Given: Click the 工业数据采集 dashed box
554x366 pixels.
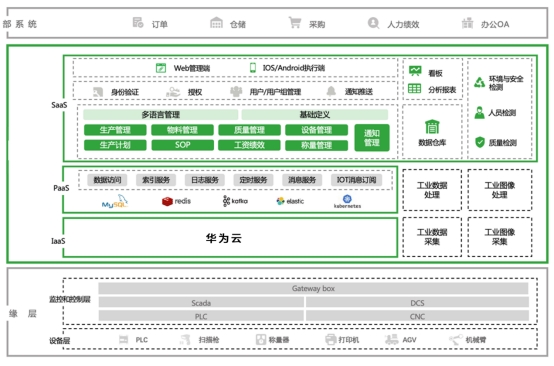Looking at the screenshot, I should click(x=432, y=237).
